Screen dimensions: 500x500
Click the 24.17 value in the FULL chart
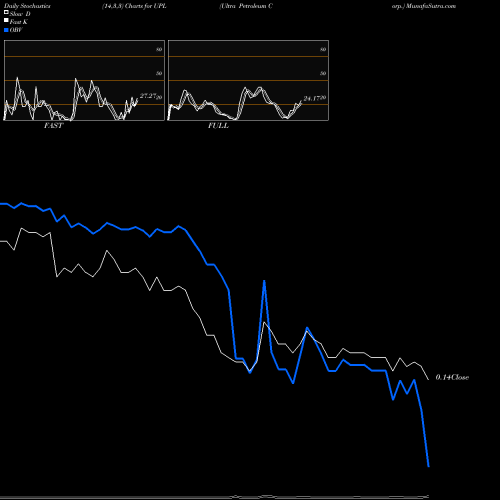click(x=311, y=99)
